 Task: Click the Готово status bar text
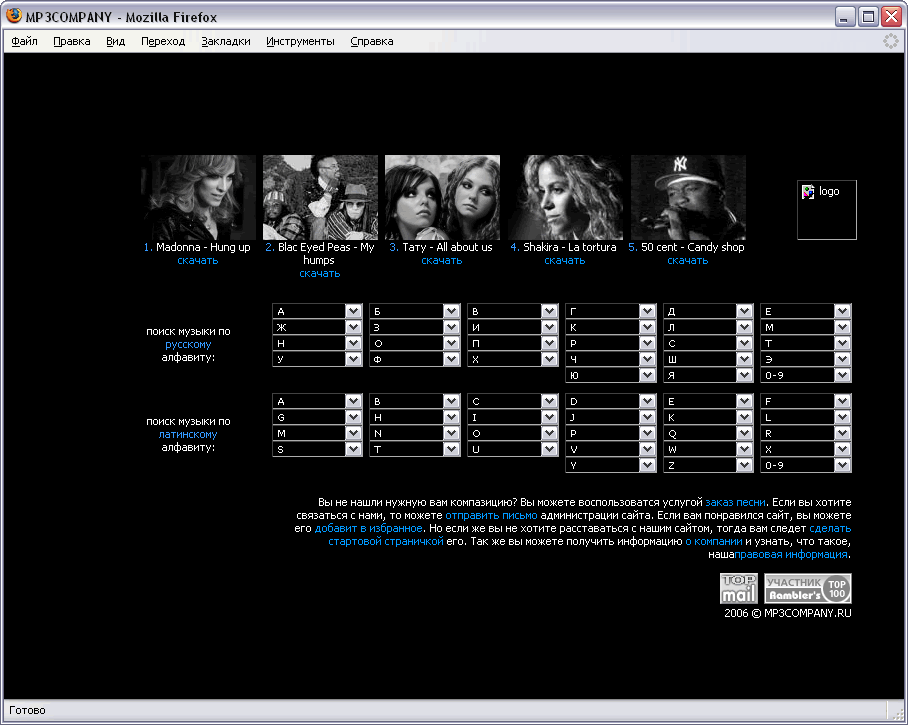pos(27,711)
